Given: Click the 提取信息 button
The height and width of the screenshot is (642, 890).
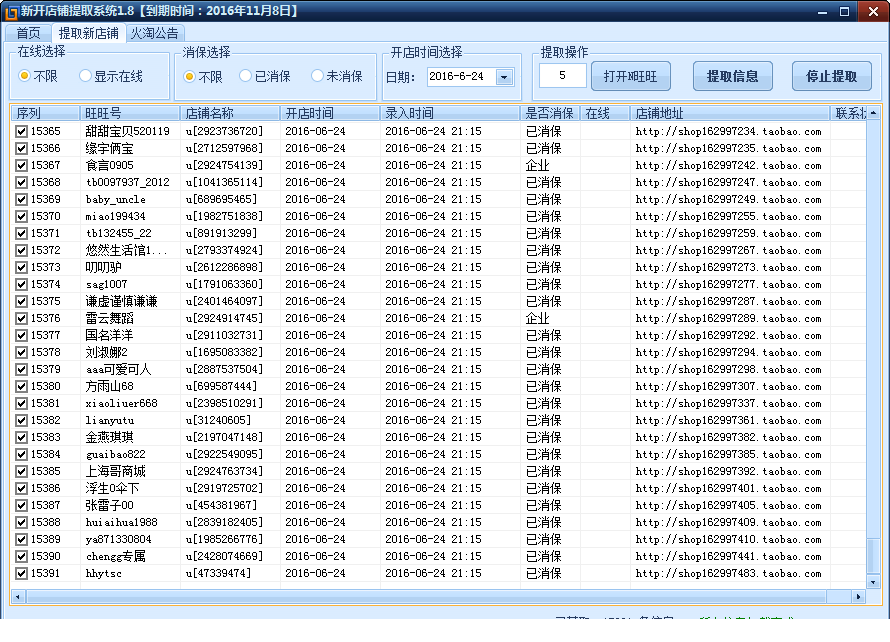Looking at the screenshot, I should (x=732, y=76).
